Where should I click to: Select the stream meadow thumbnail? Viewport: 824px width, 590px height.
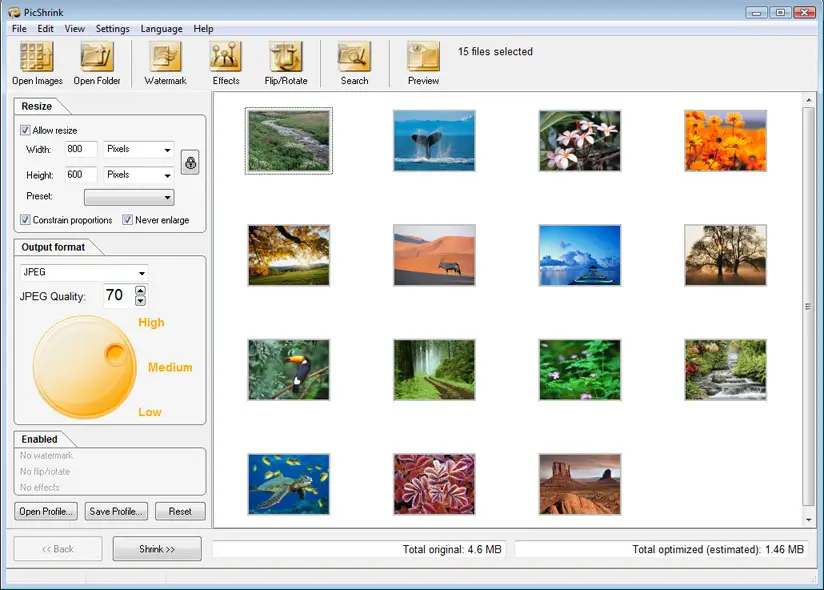click(289, 141)
